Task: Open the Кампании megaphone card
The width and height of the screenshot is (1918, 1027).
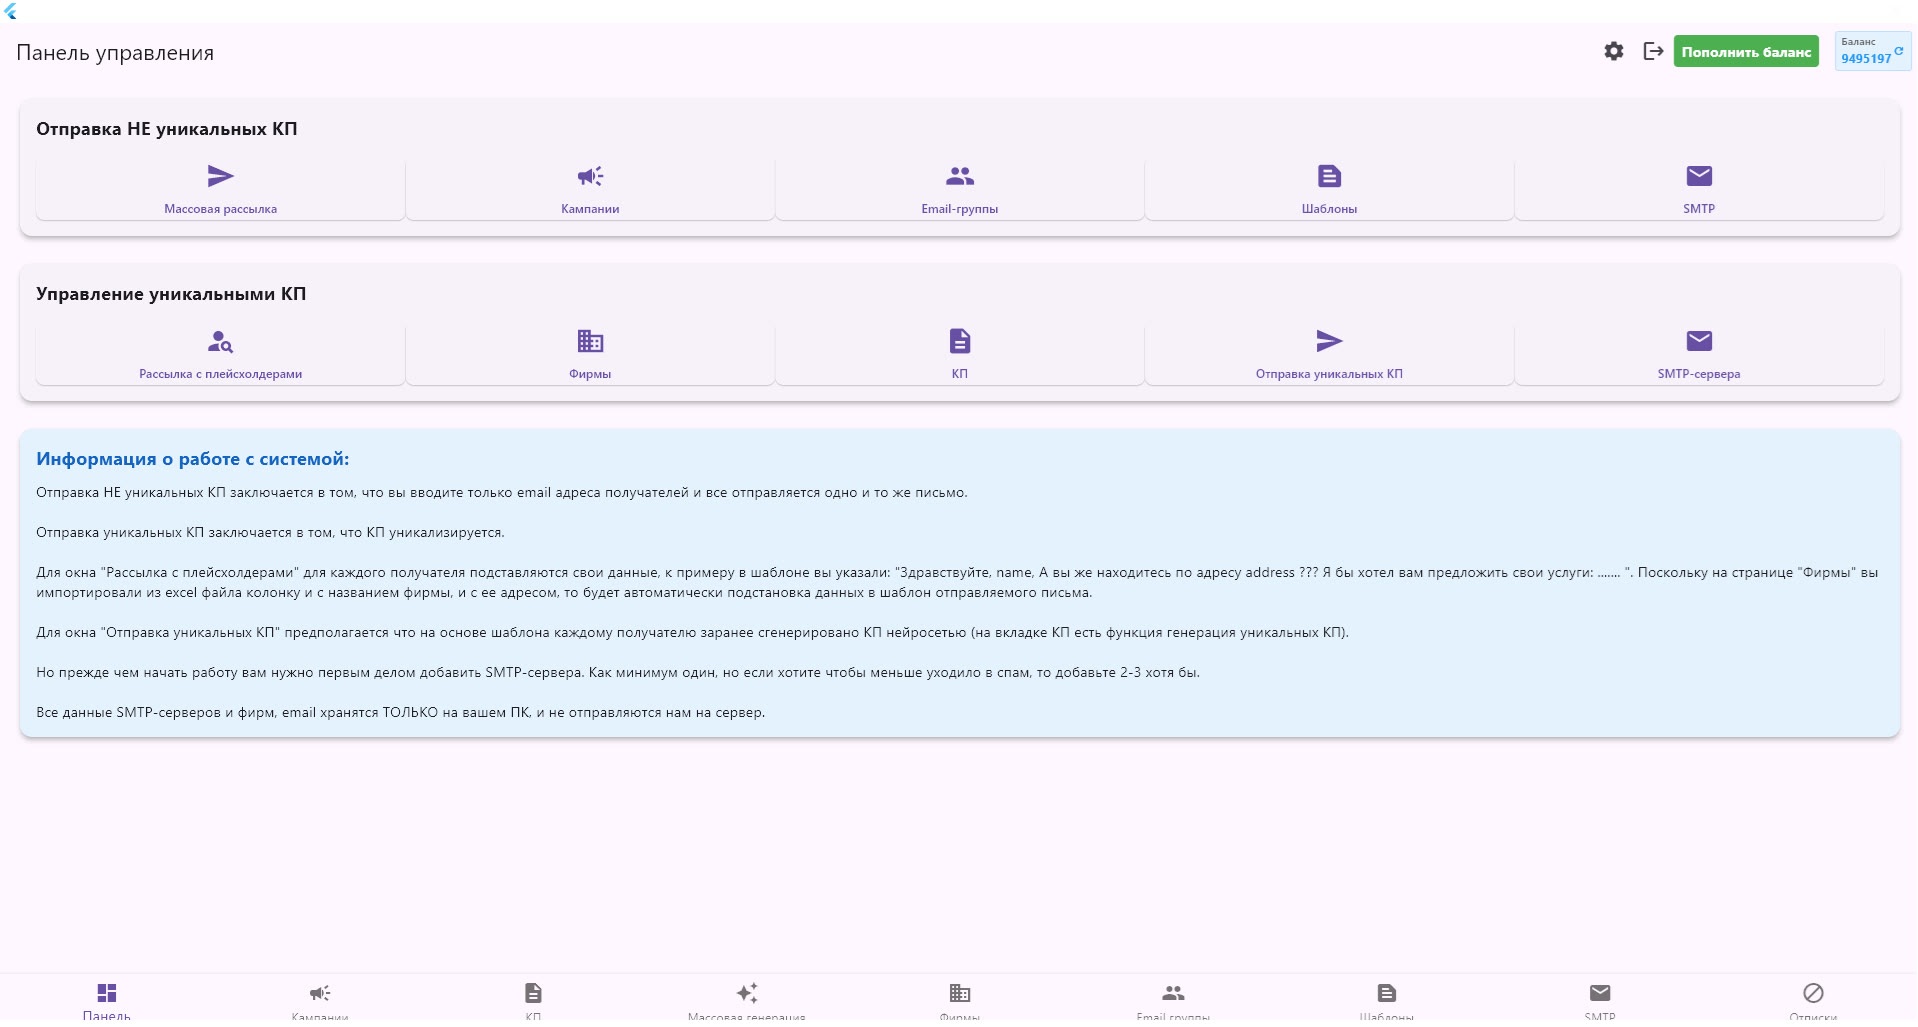Action: pos(590,189)
